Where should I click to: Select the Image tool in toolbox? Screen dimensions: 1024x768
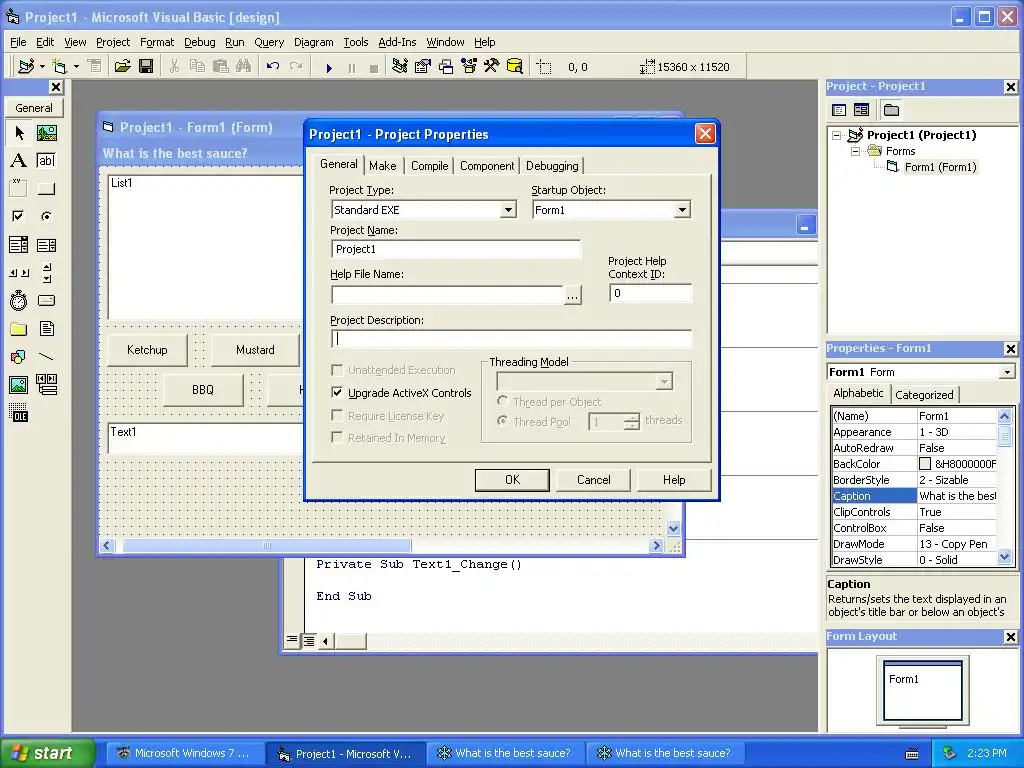(19, 385)
